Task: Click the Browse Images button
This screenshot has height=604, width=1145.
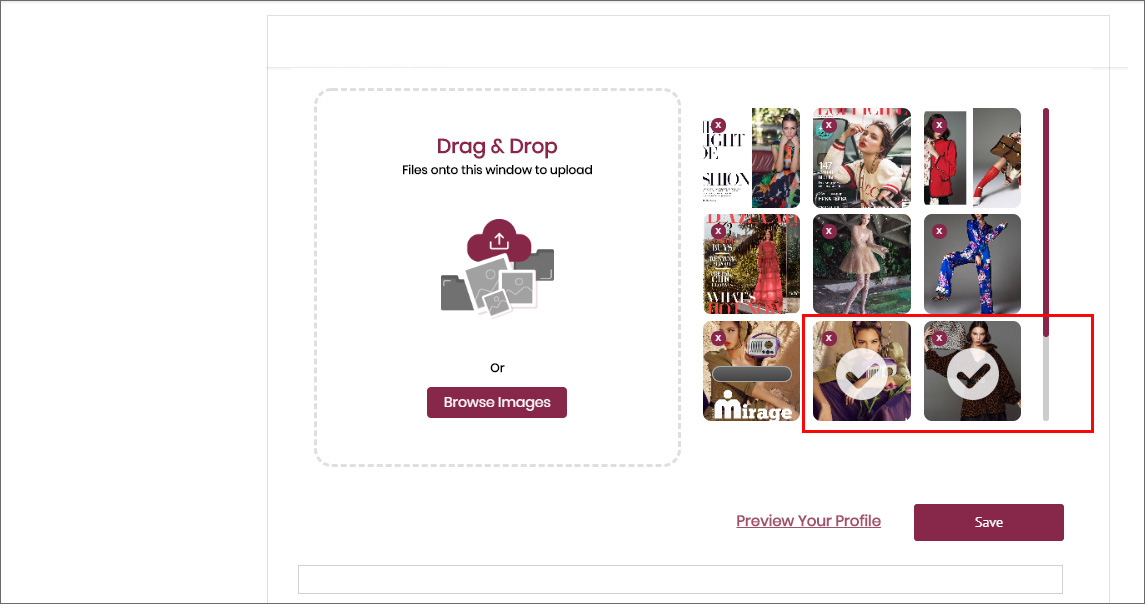Action: pyautogui.click(x=497, y=402)
